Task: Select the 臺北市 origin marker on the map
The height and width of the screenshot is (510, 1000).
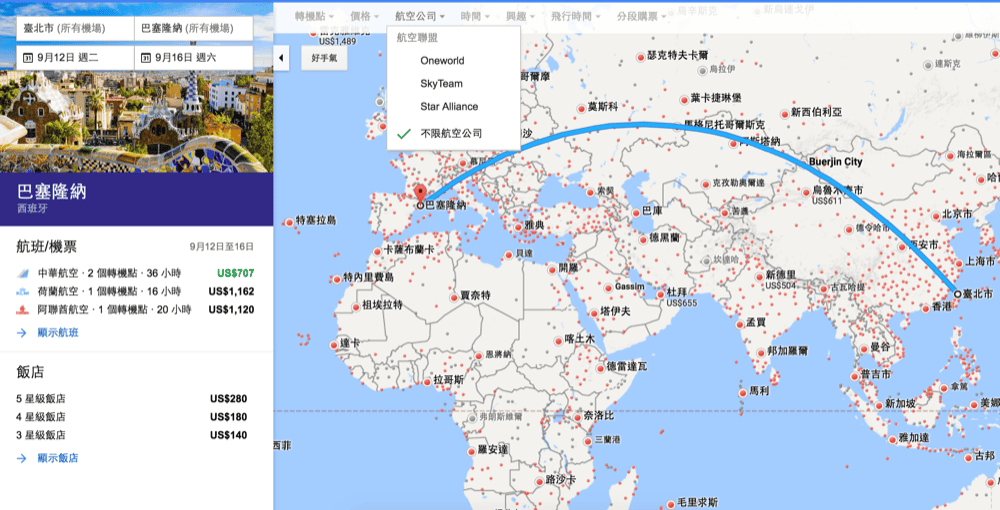Action: [x=957, y=293]
